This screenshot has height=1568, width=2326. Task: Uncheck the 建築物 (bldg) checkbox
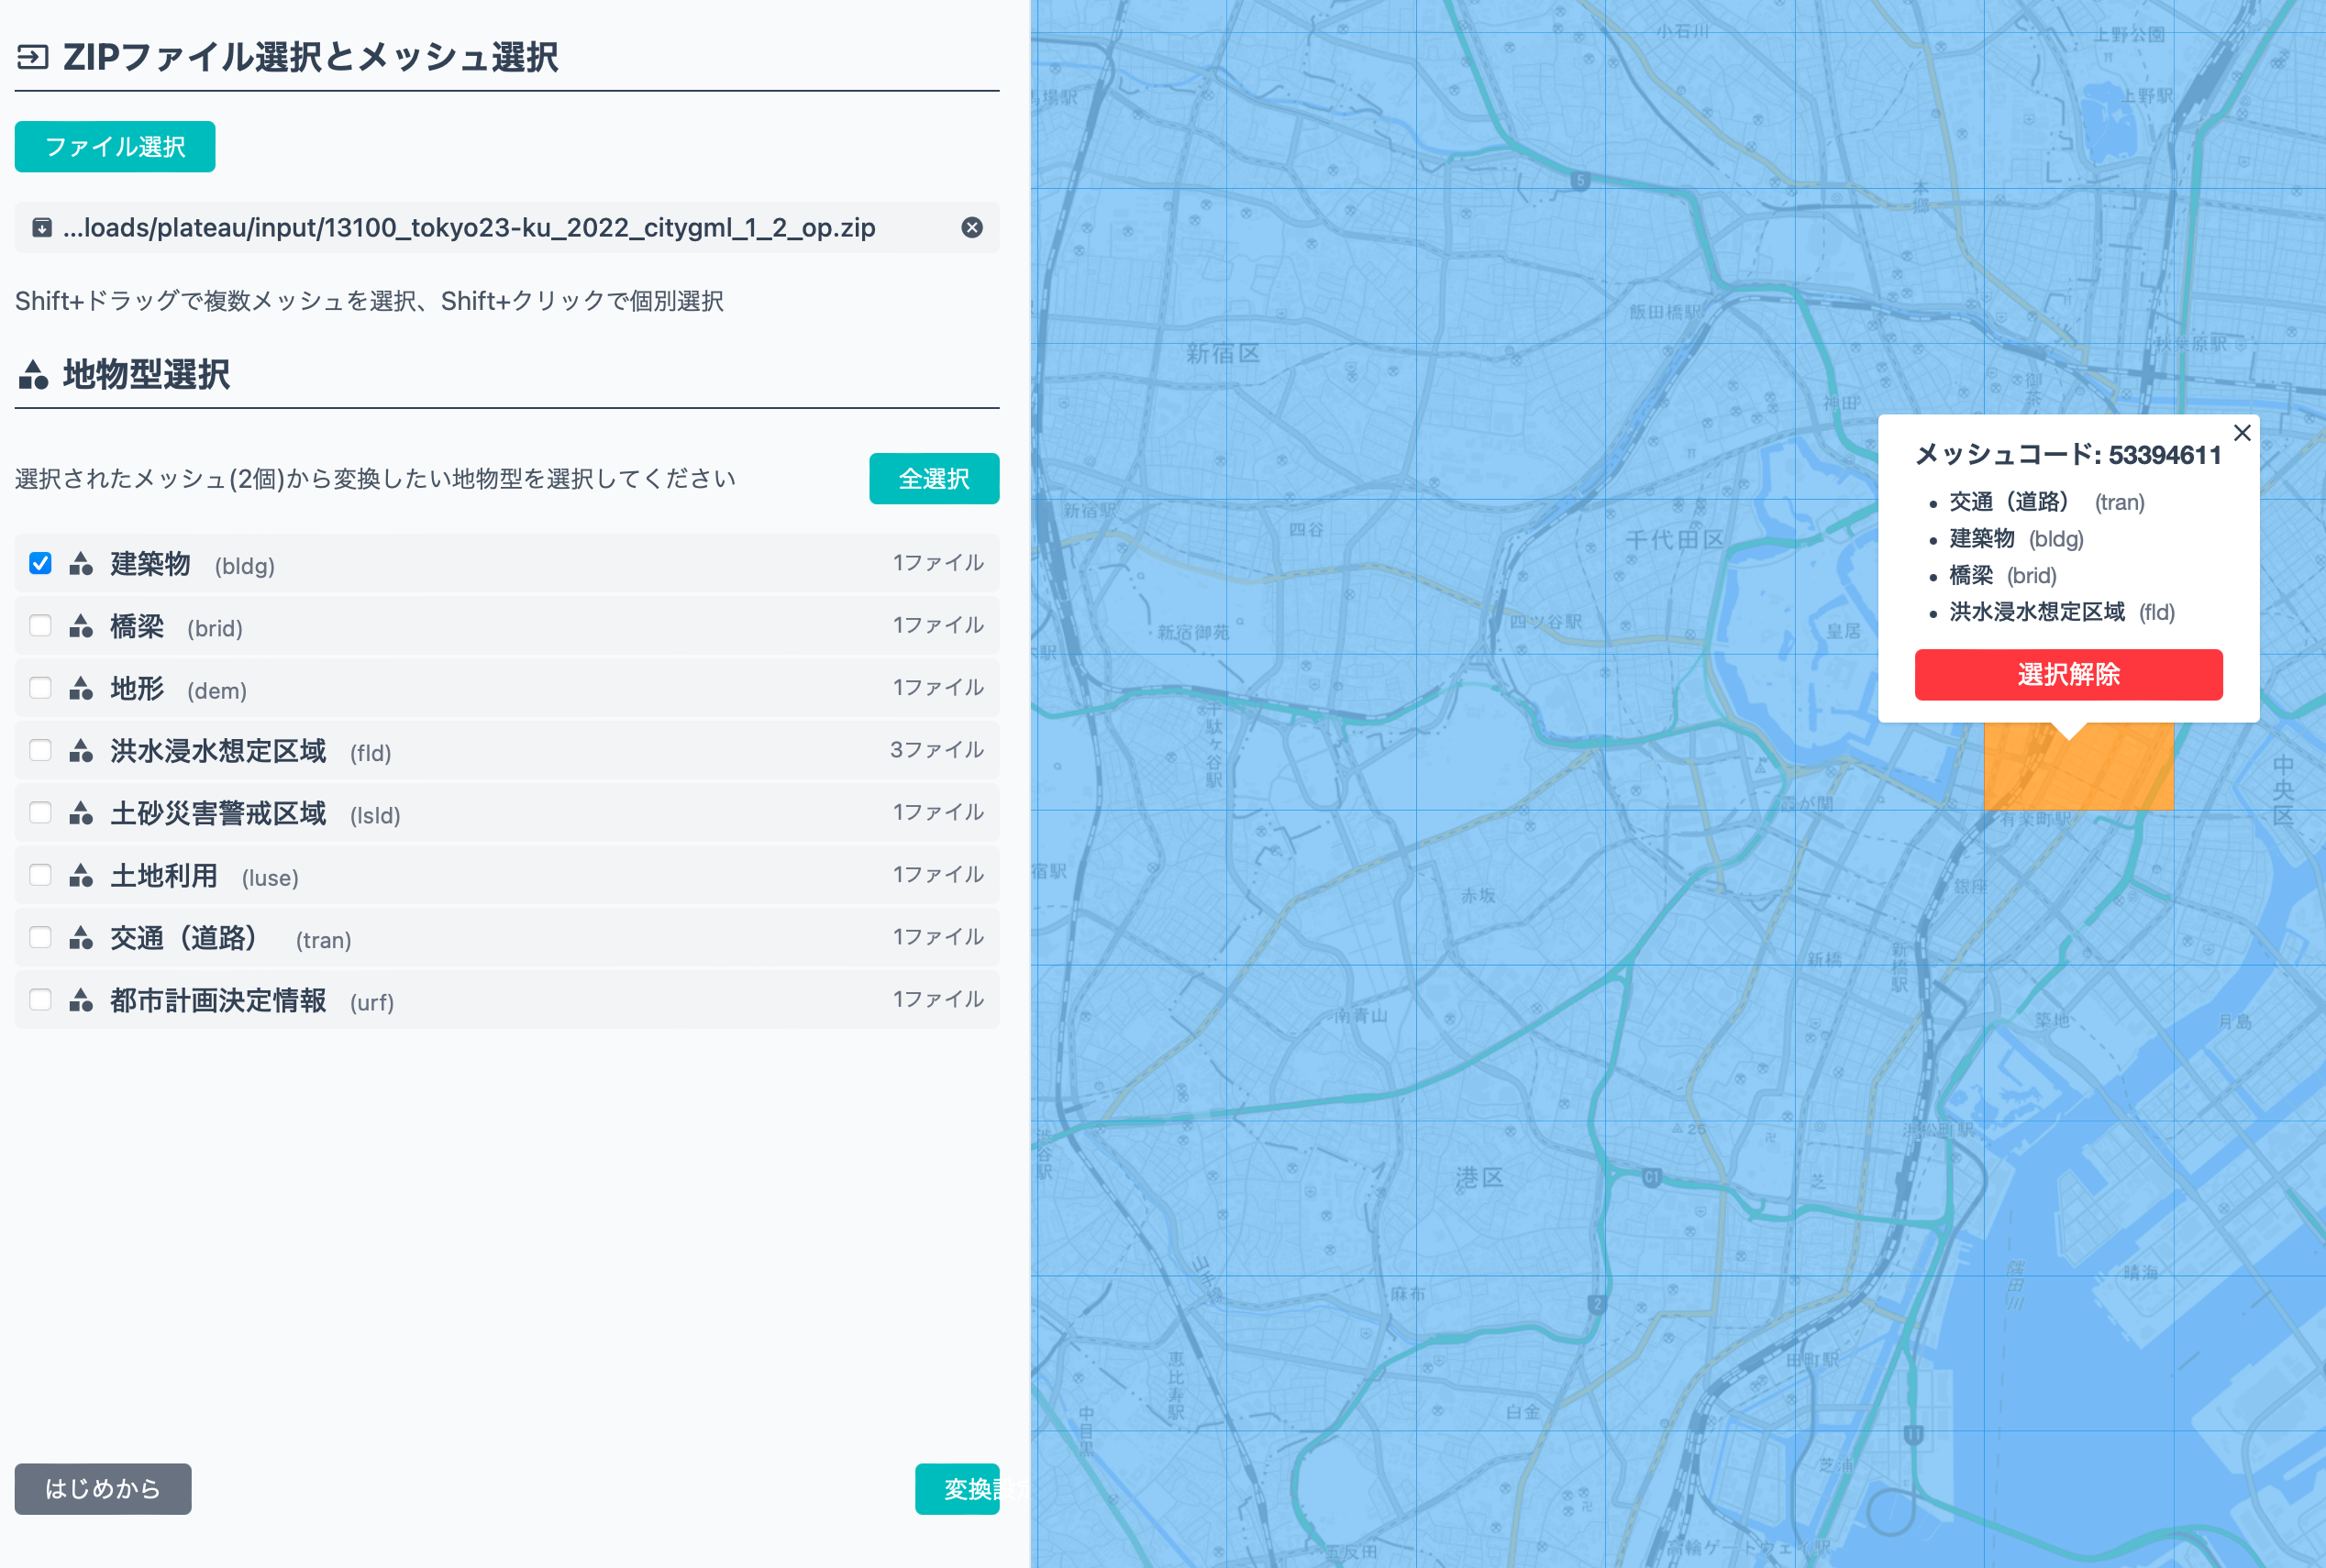tap(40, 564)
